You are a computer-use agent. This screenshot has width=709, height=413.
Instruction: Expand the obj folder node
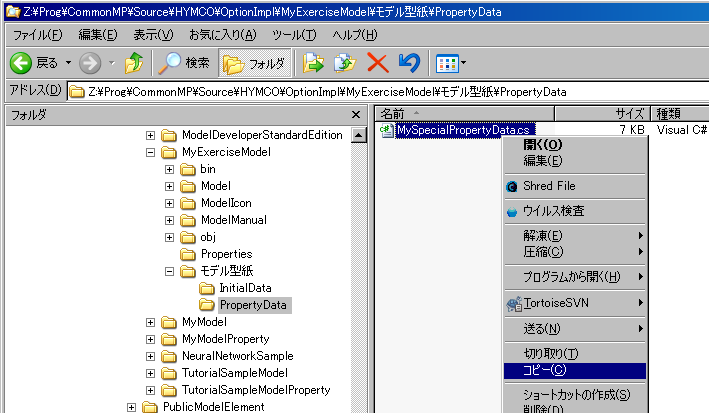coord(170,237)
